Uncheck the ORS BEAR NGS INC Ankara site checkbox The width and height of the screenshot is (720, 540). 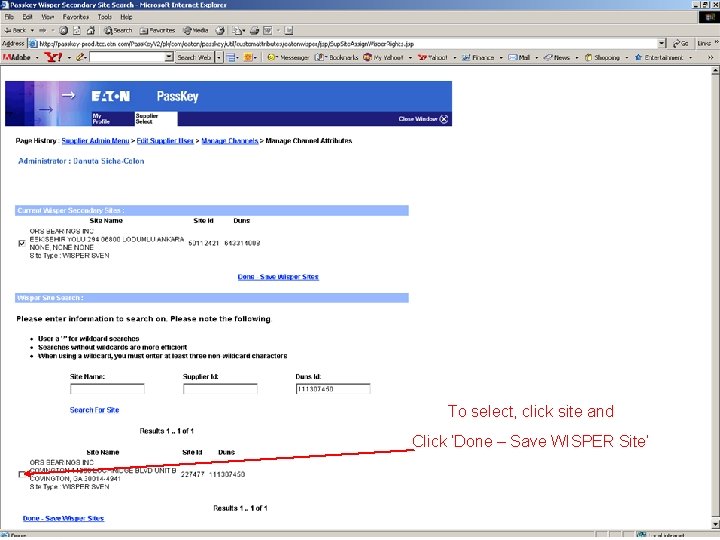point(22,243)
